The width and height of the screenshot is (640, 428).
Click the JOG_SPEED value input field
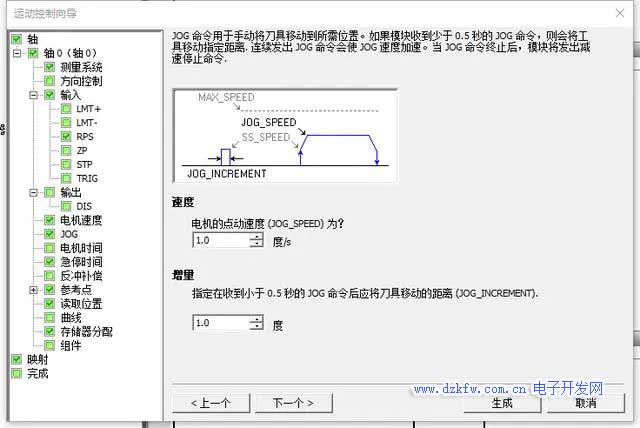tap(220, 241)
